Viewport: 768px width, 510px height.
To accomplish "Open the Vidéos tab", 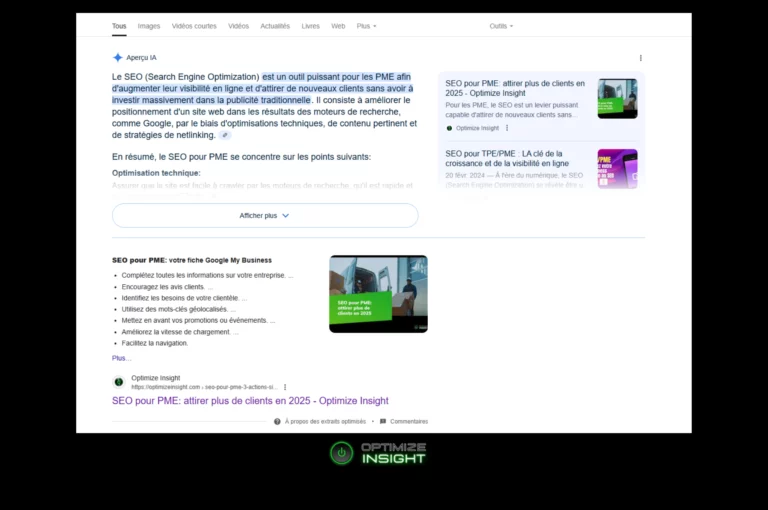I will coord(239,26).
